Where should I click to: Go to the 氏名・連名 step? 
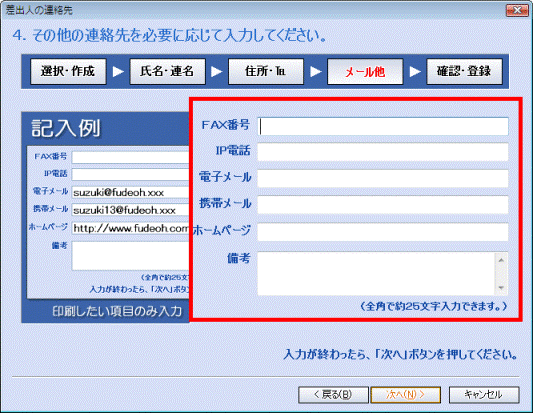coord(167,71)
